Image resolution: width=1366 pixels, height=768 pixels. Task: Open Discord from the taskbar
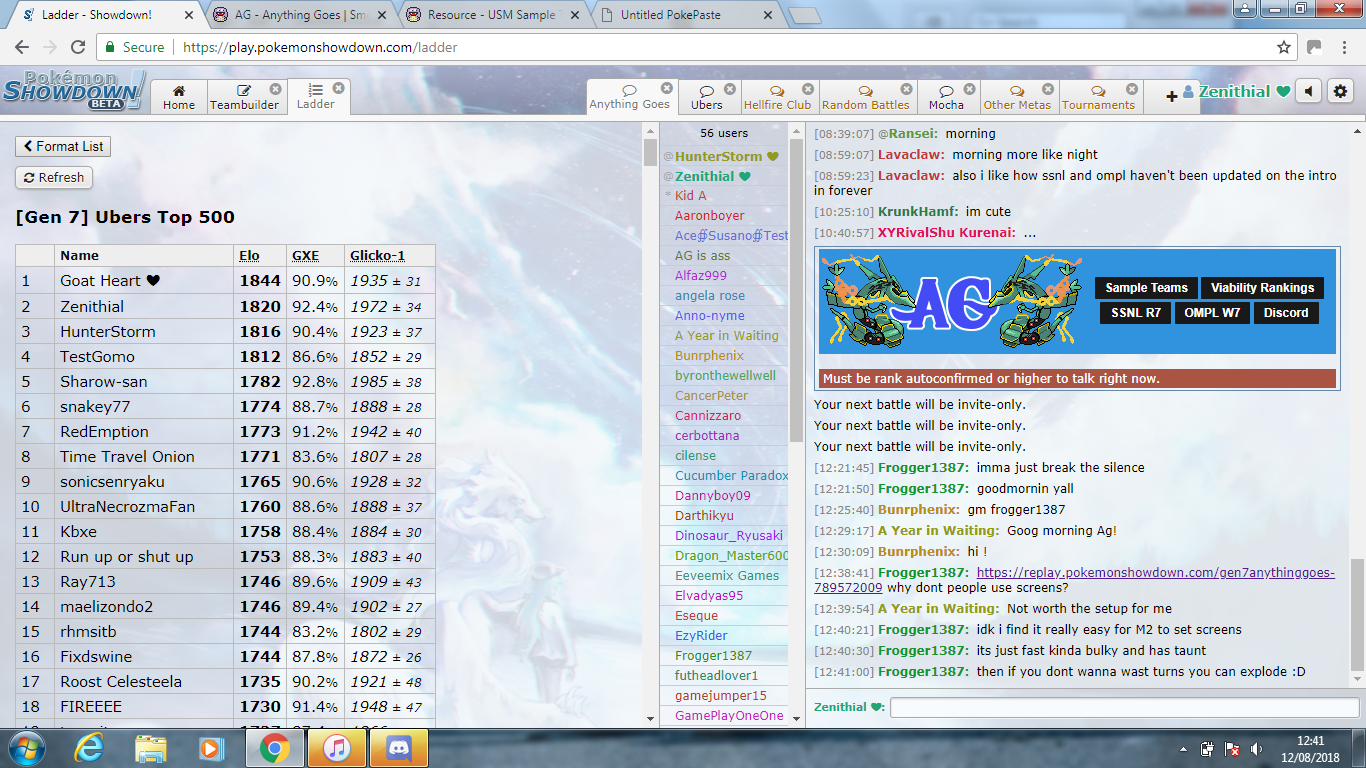point(398,748)
